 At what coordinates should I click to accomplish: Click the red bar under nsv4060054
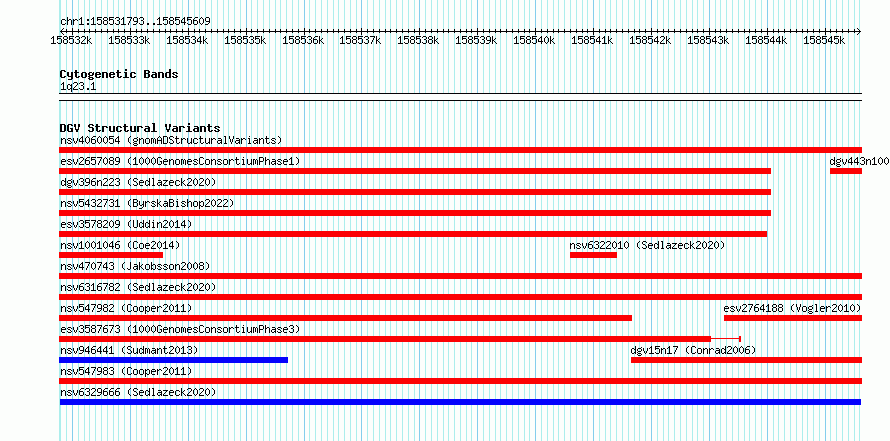tap(460, 150)
